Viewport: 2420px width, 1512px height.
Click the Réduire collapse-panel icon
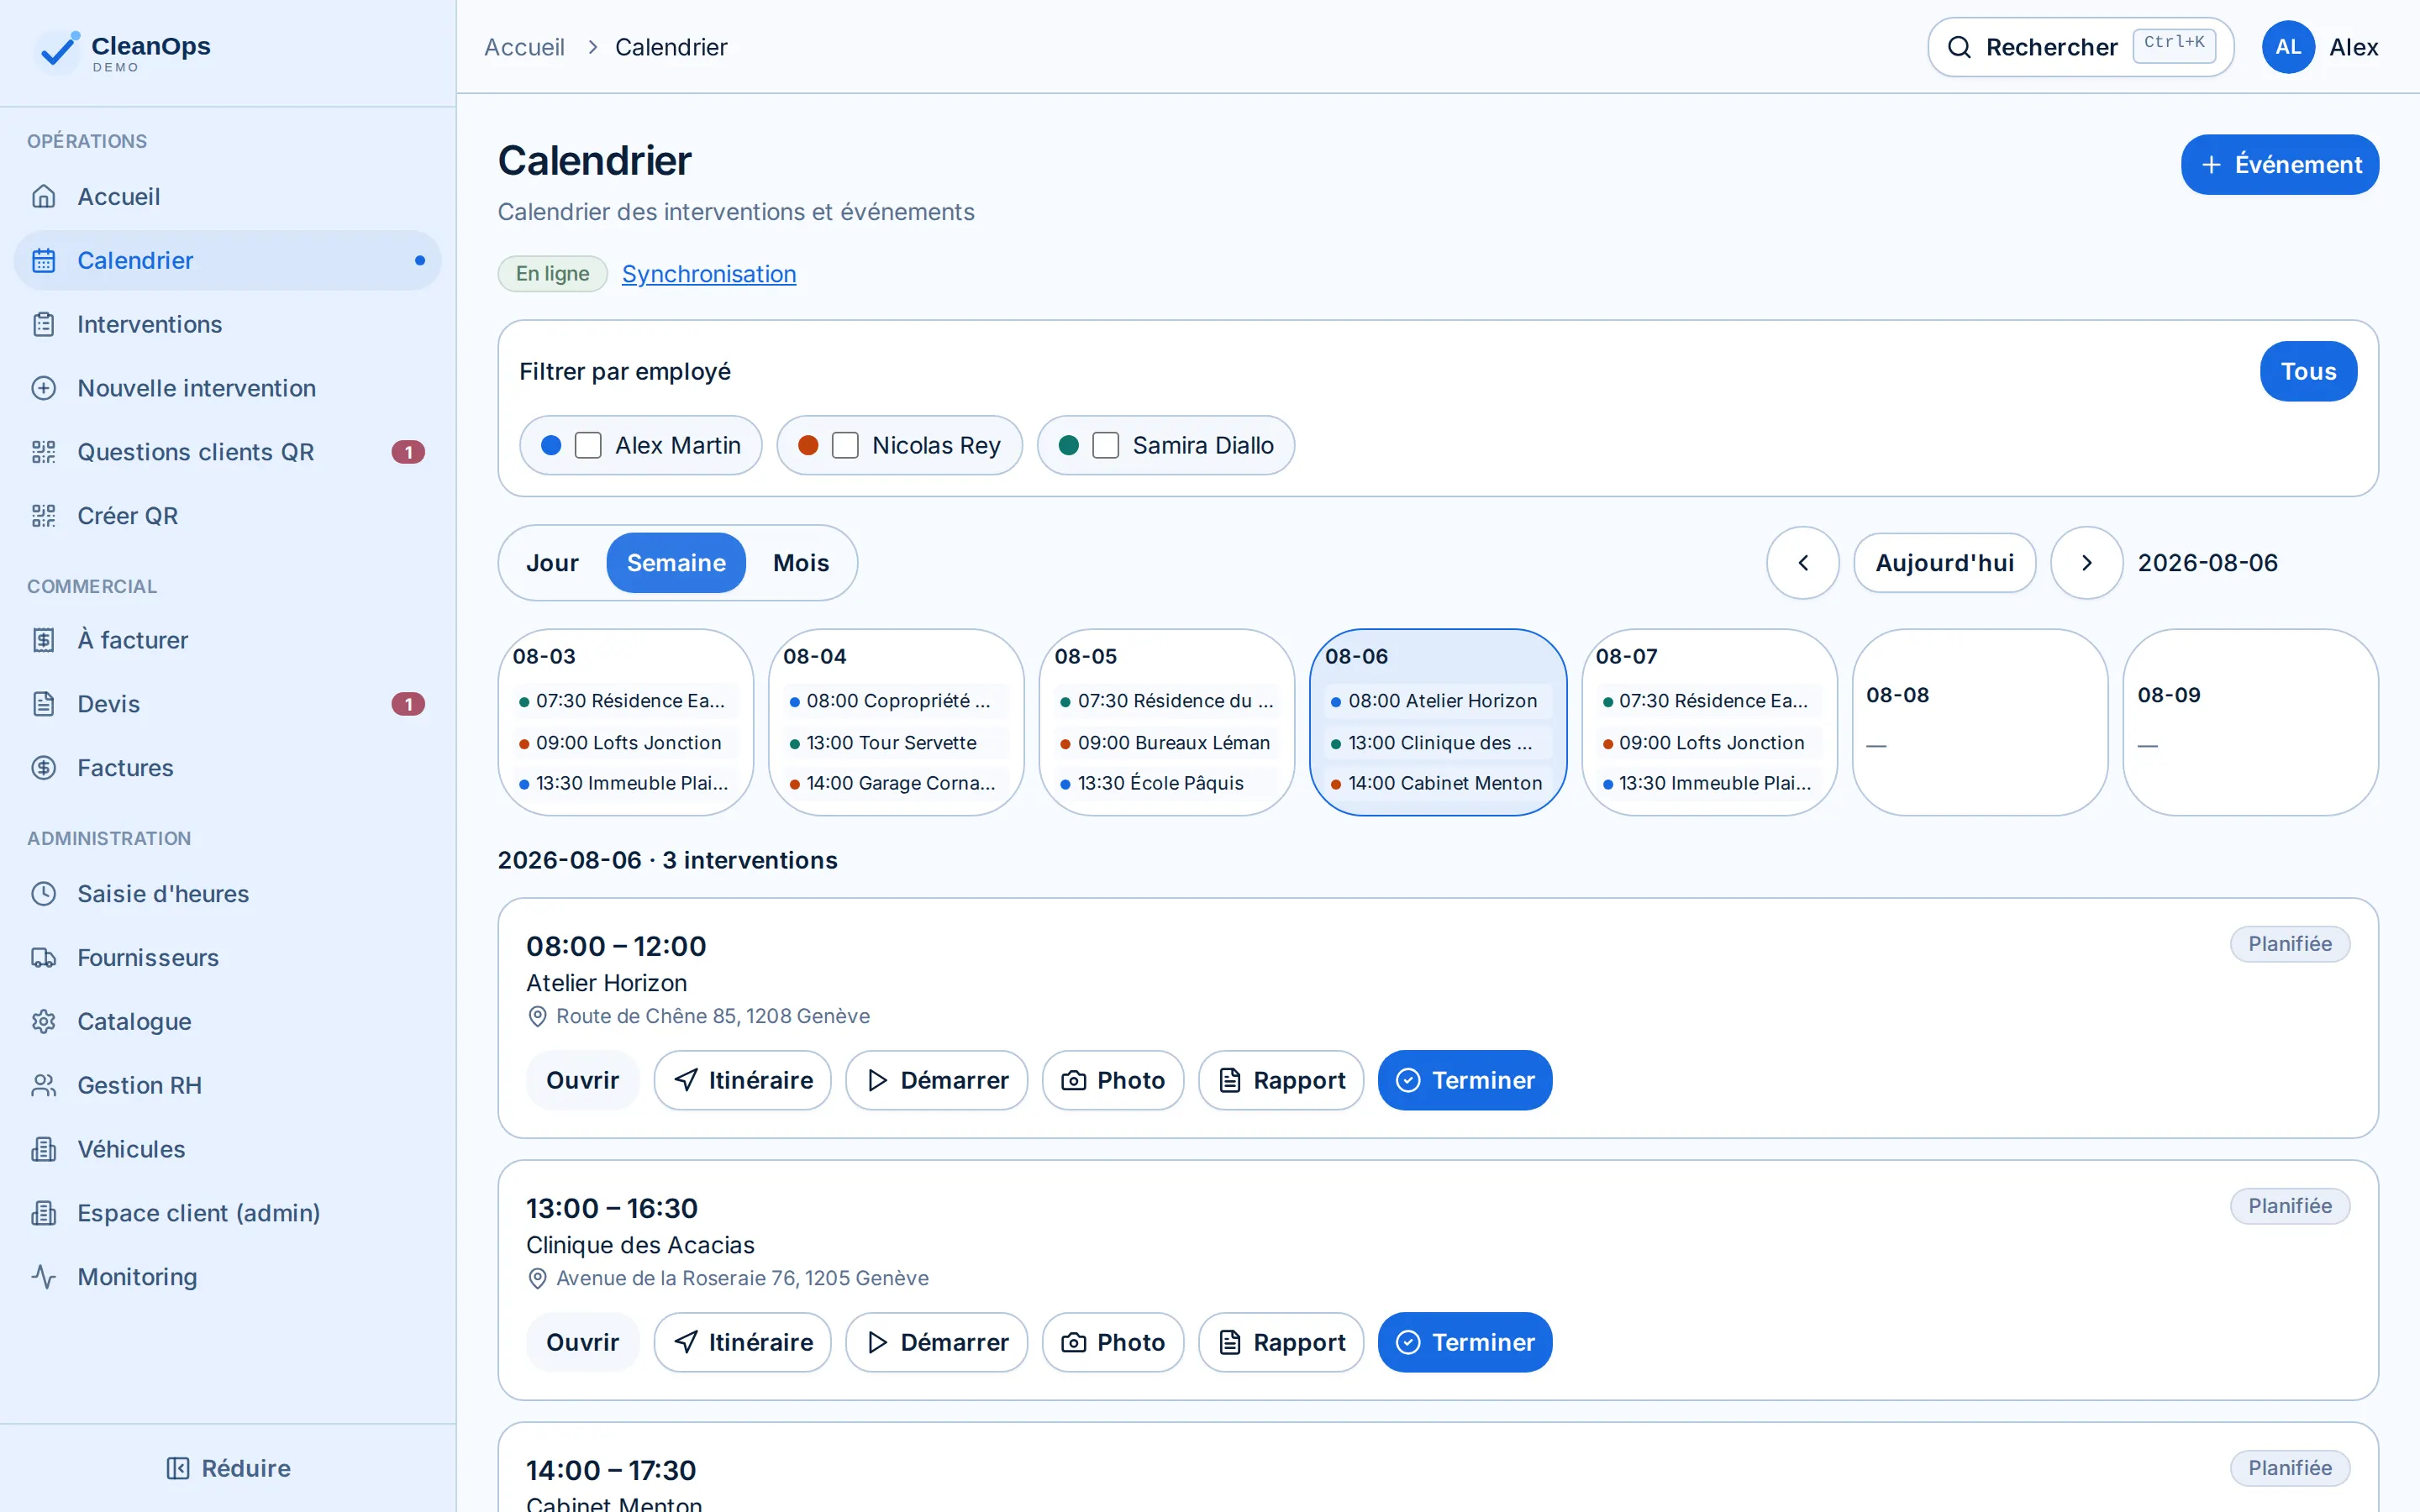(x=178, y=1469)
